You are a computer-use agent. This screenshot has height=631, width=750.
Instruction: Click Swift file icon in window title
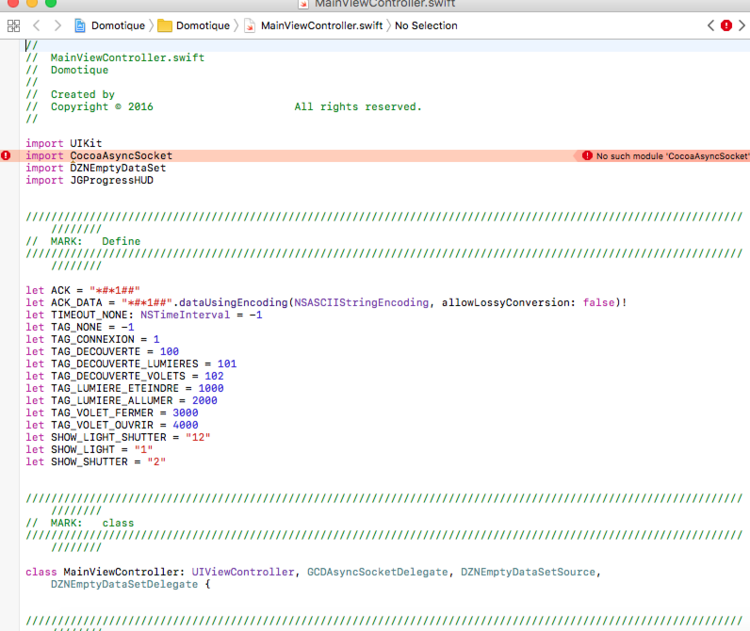(x=303, y=4)
